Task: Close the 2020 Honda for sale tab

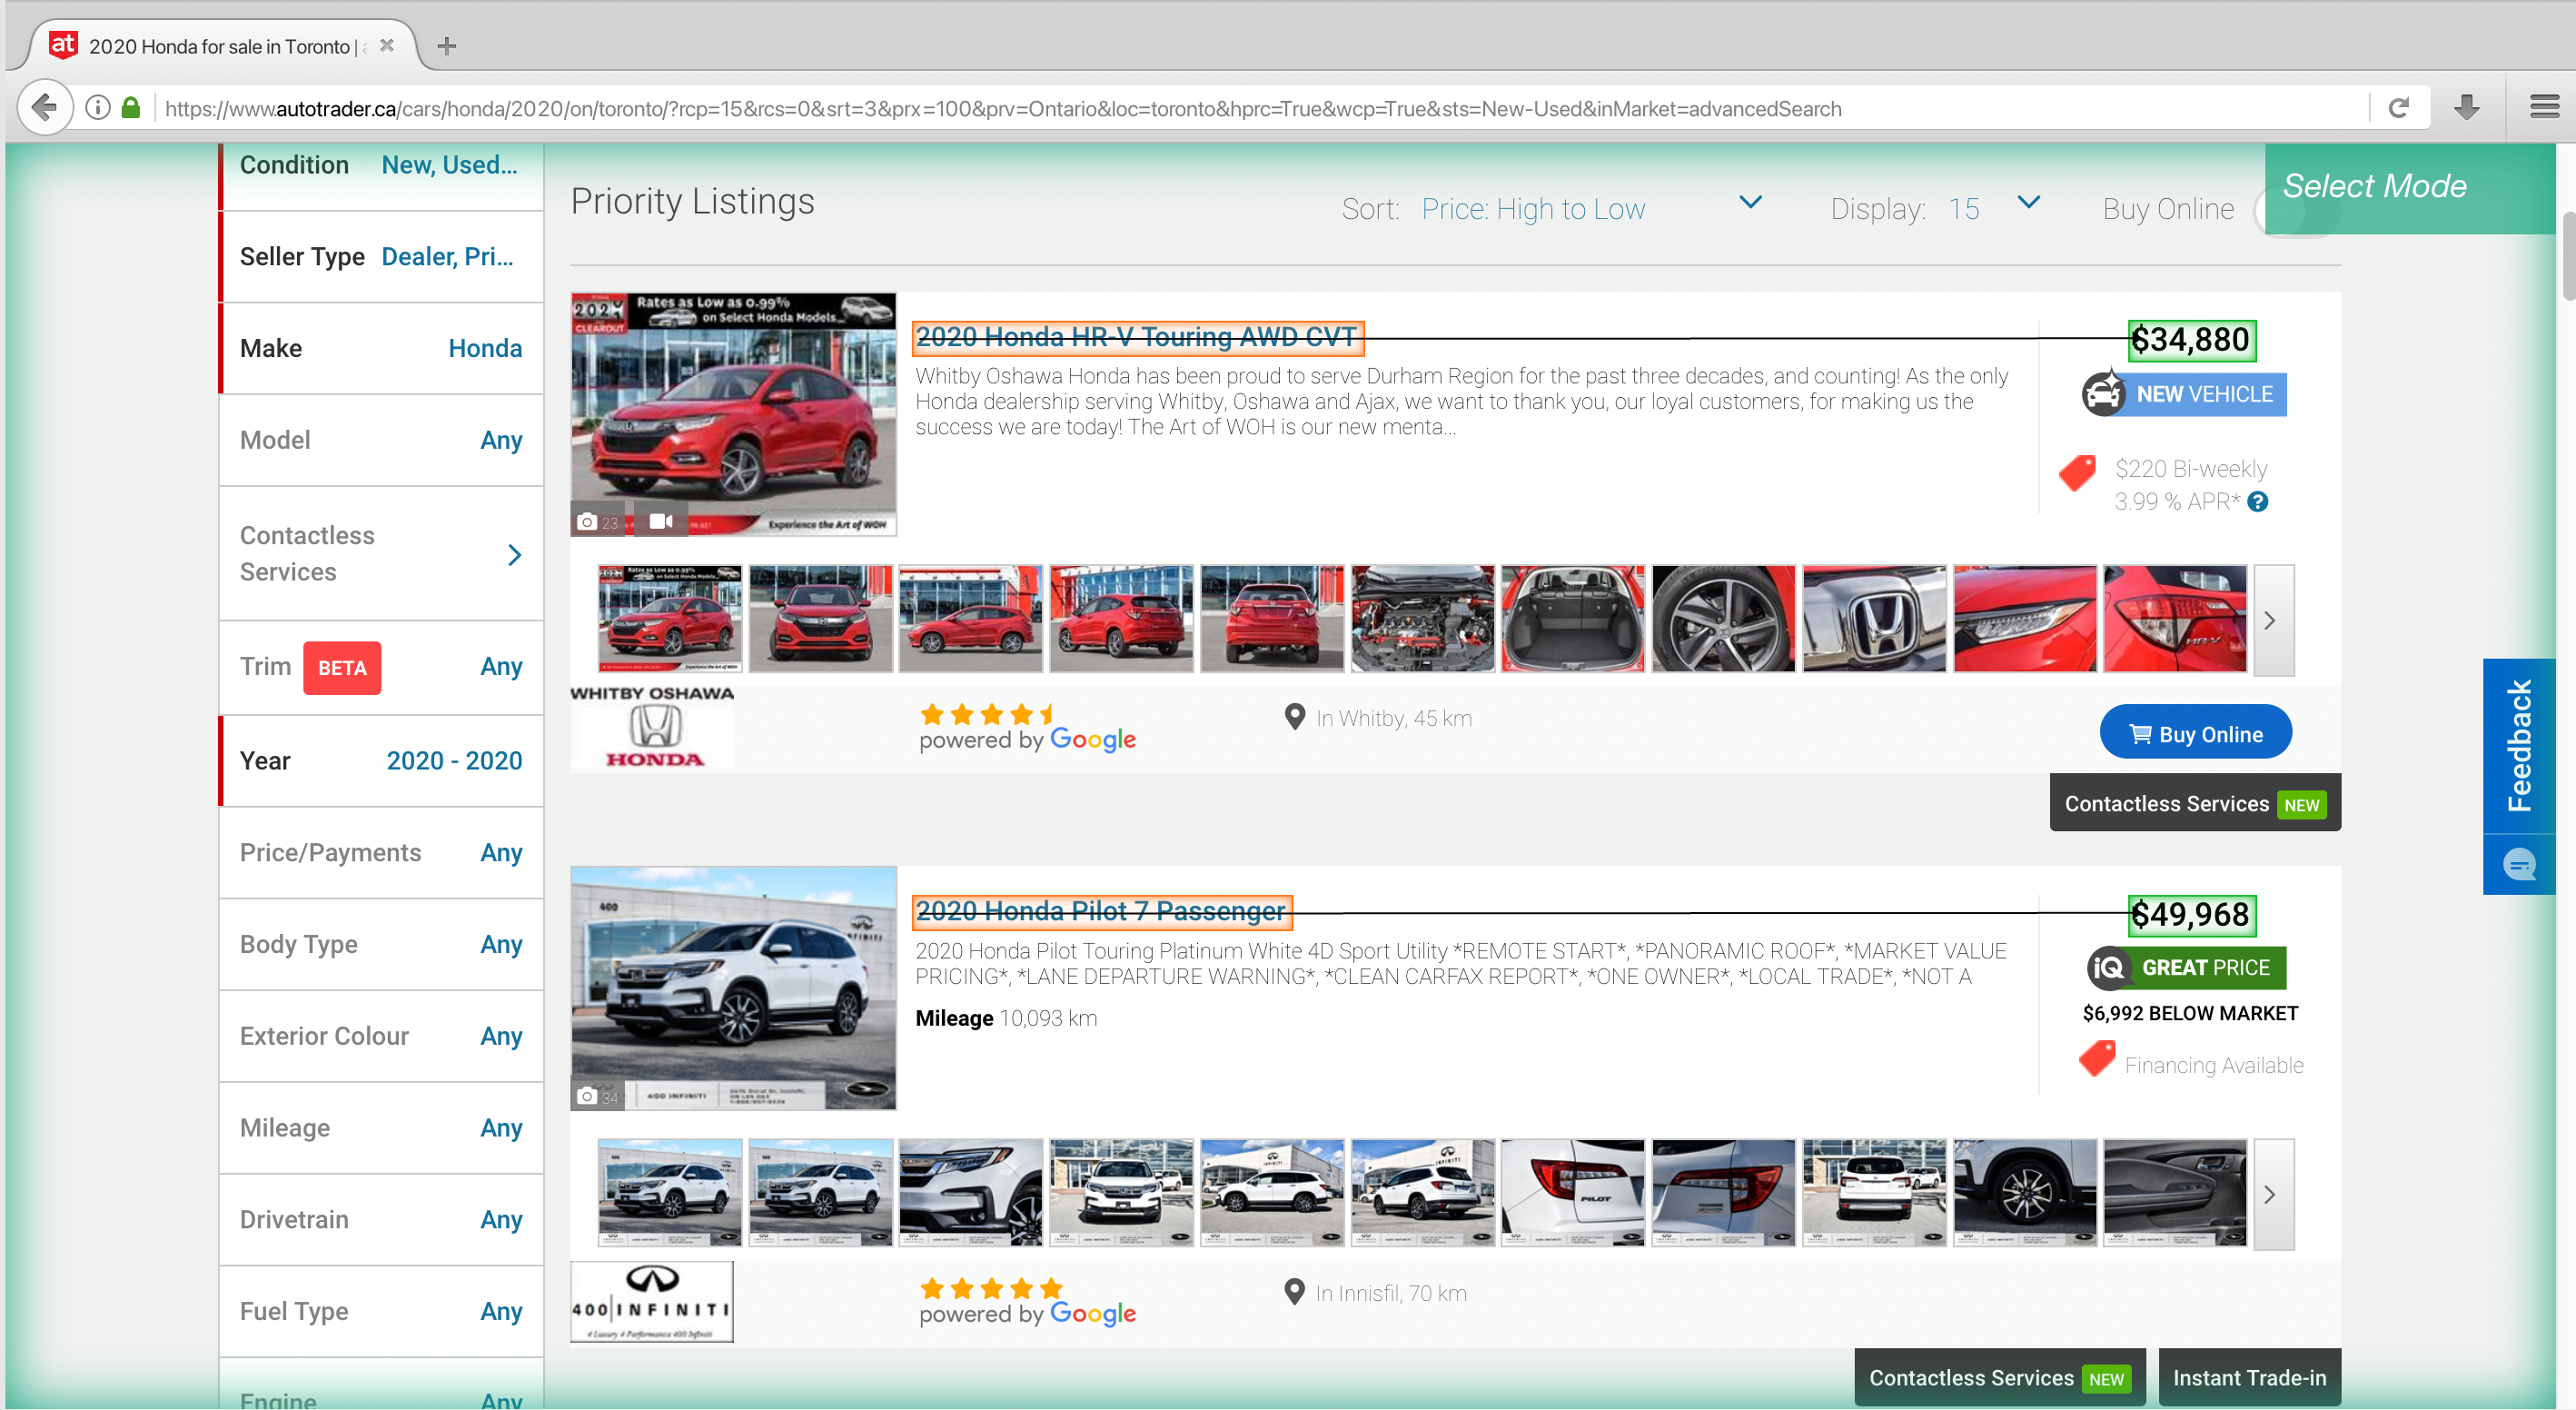Action: [x=387, y=46]
